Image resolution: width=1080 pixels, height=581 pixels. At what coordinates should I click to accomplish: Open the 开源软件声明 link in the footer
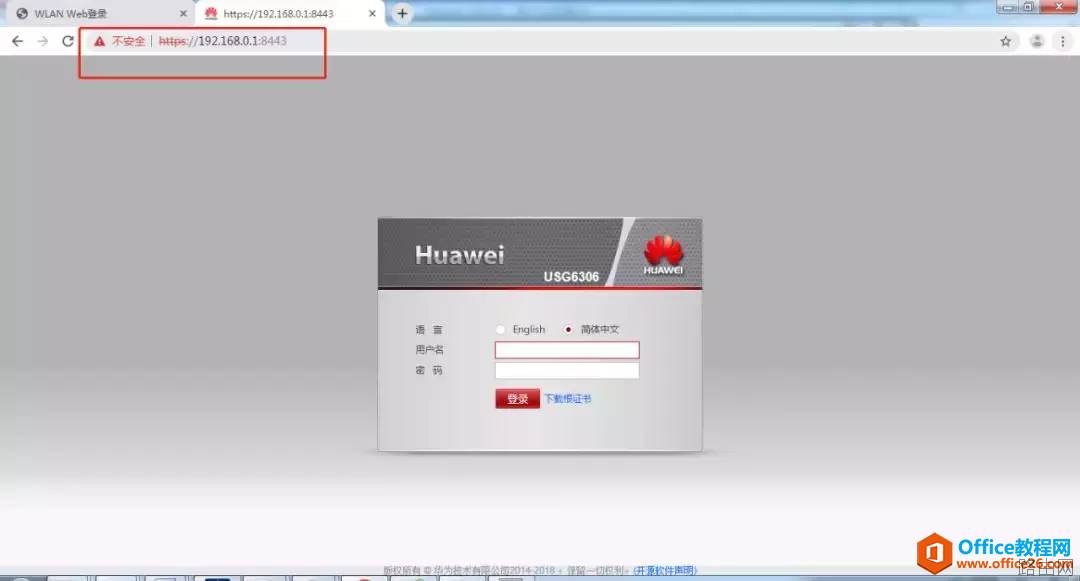point(665,571)
